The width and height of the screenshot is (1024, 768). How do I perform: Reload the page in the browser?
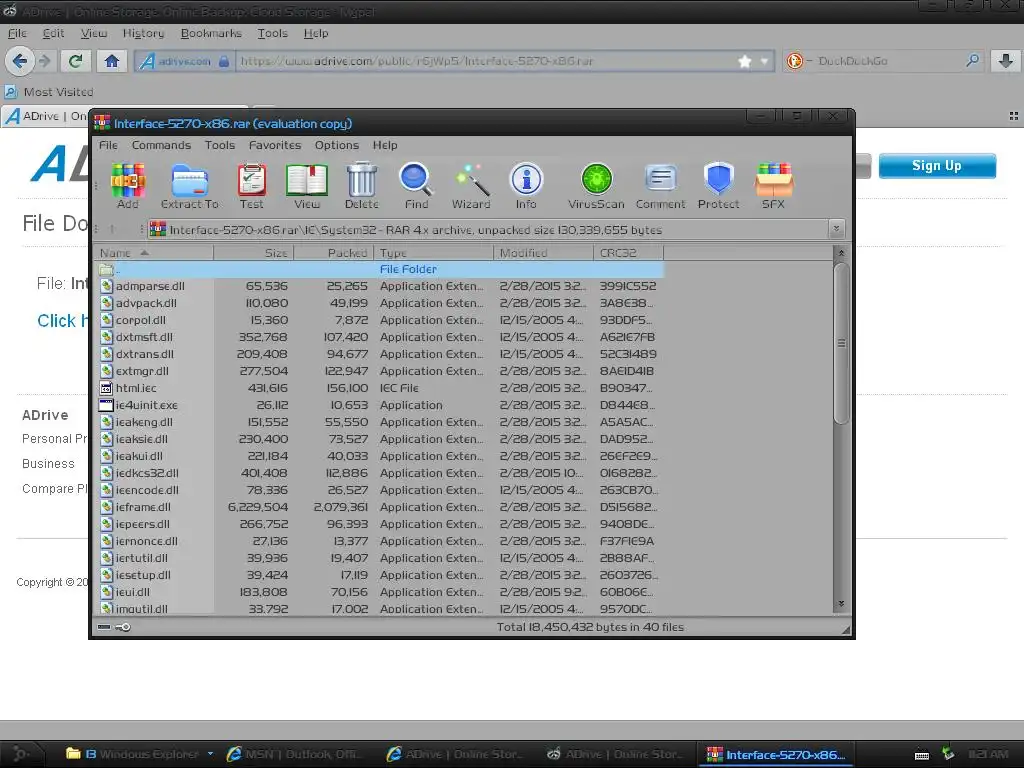click(76, 61)
